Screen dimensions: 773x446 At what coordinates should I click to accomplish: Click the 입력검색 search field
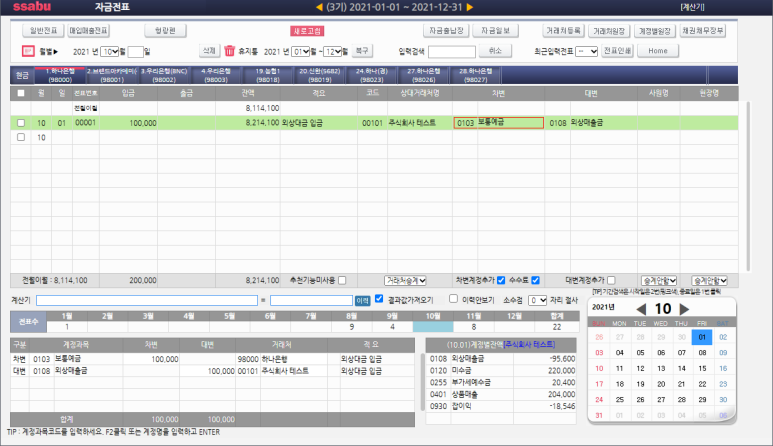(452, 51)
